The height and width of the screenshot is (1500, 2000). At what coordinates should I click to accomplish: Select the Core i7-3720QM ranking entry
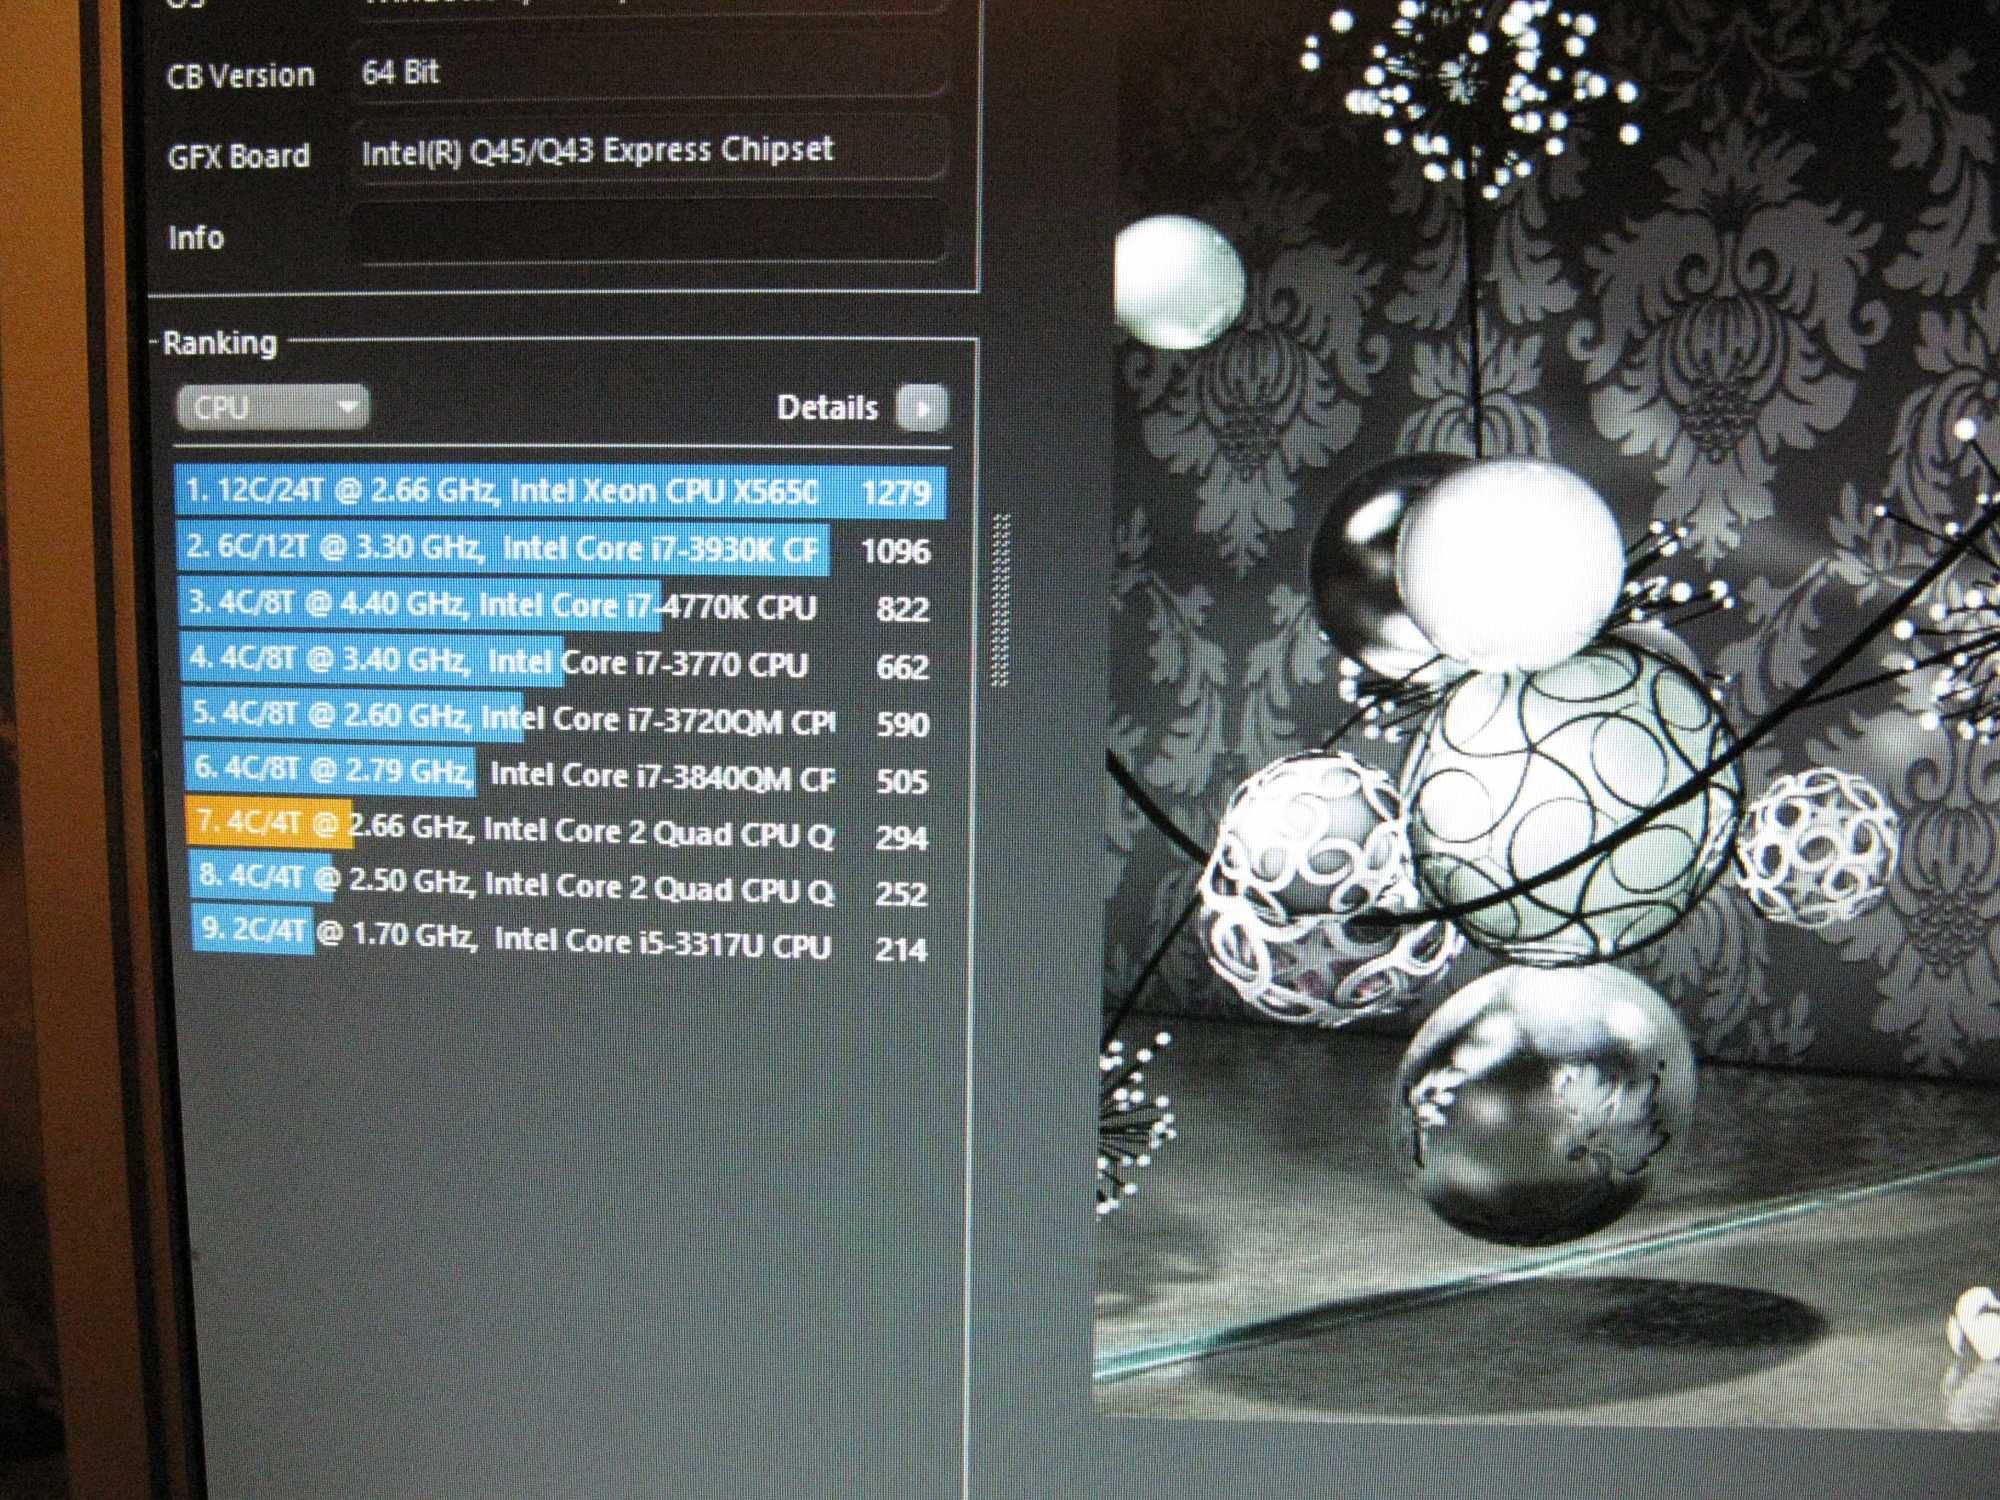[560, 720]
